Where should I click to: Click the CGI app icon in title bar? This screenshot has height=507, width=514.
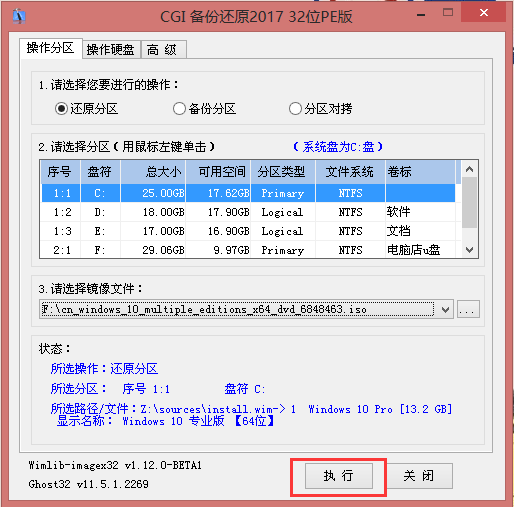point(19,16)
